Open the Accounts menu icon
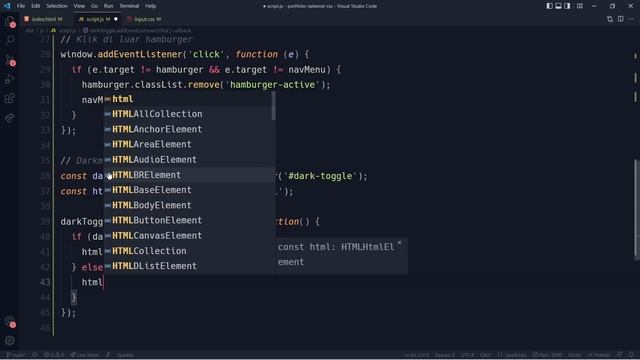 click(10, 322)
